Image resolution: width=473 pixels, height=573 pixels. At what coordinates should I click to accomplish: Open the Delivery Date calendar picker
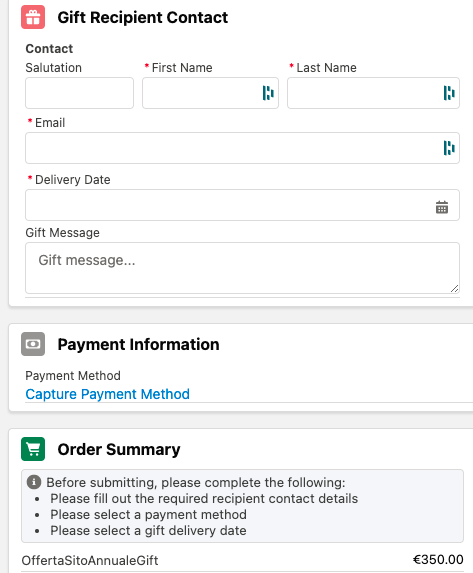(442, 207)
